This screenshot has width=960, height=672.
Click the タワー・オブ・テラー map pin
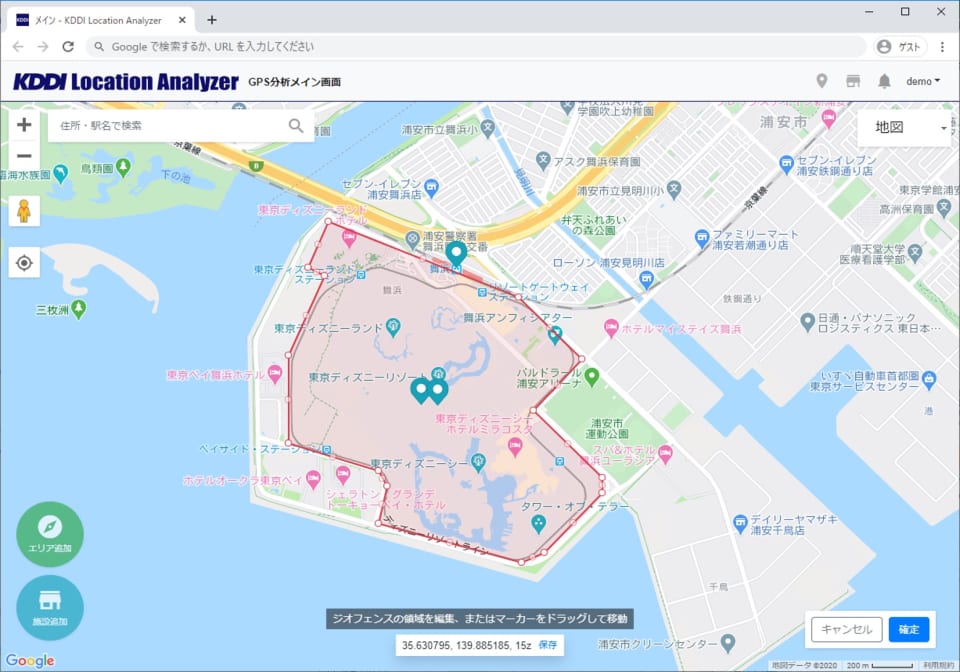click(x=538, y=524)
